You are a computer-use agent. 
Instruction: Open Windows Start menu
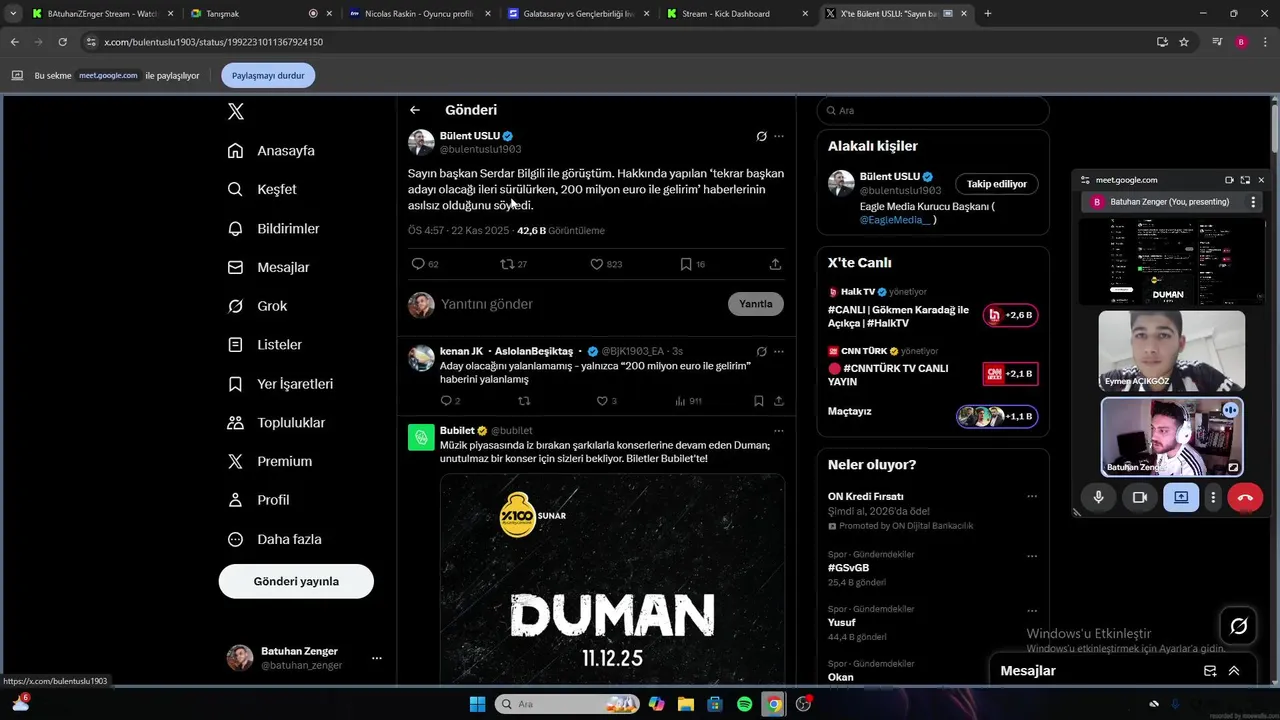coord(476,704)
